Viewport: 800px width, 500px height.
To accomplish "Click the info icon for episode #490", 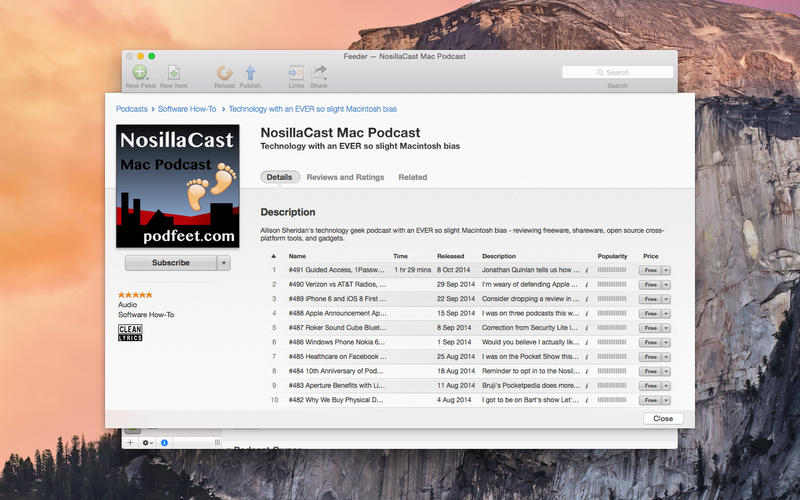I will point(587,285).
